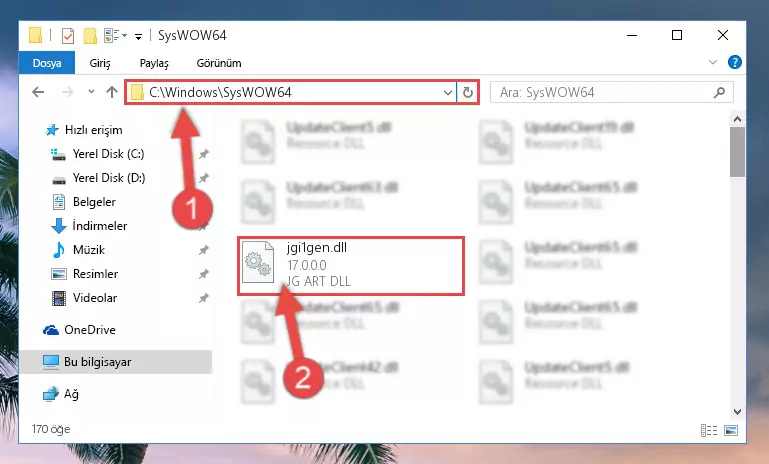Click the vertical scrollbar thumb
This screenshot has height=464, width=769.
pyautogui.click(x=737, y=152)
